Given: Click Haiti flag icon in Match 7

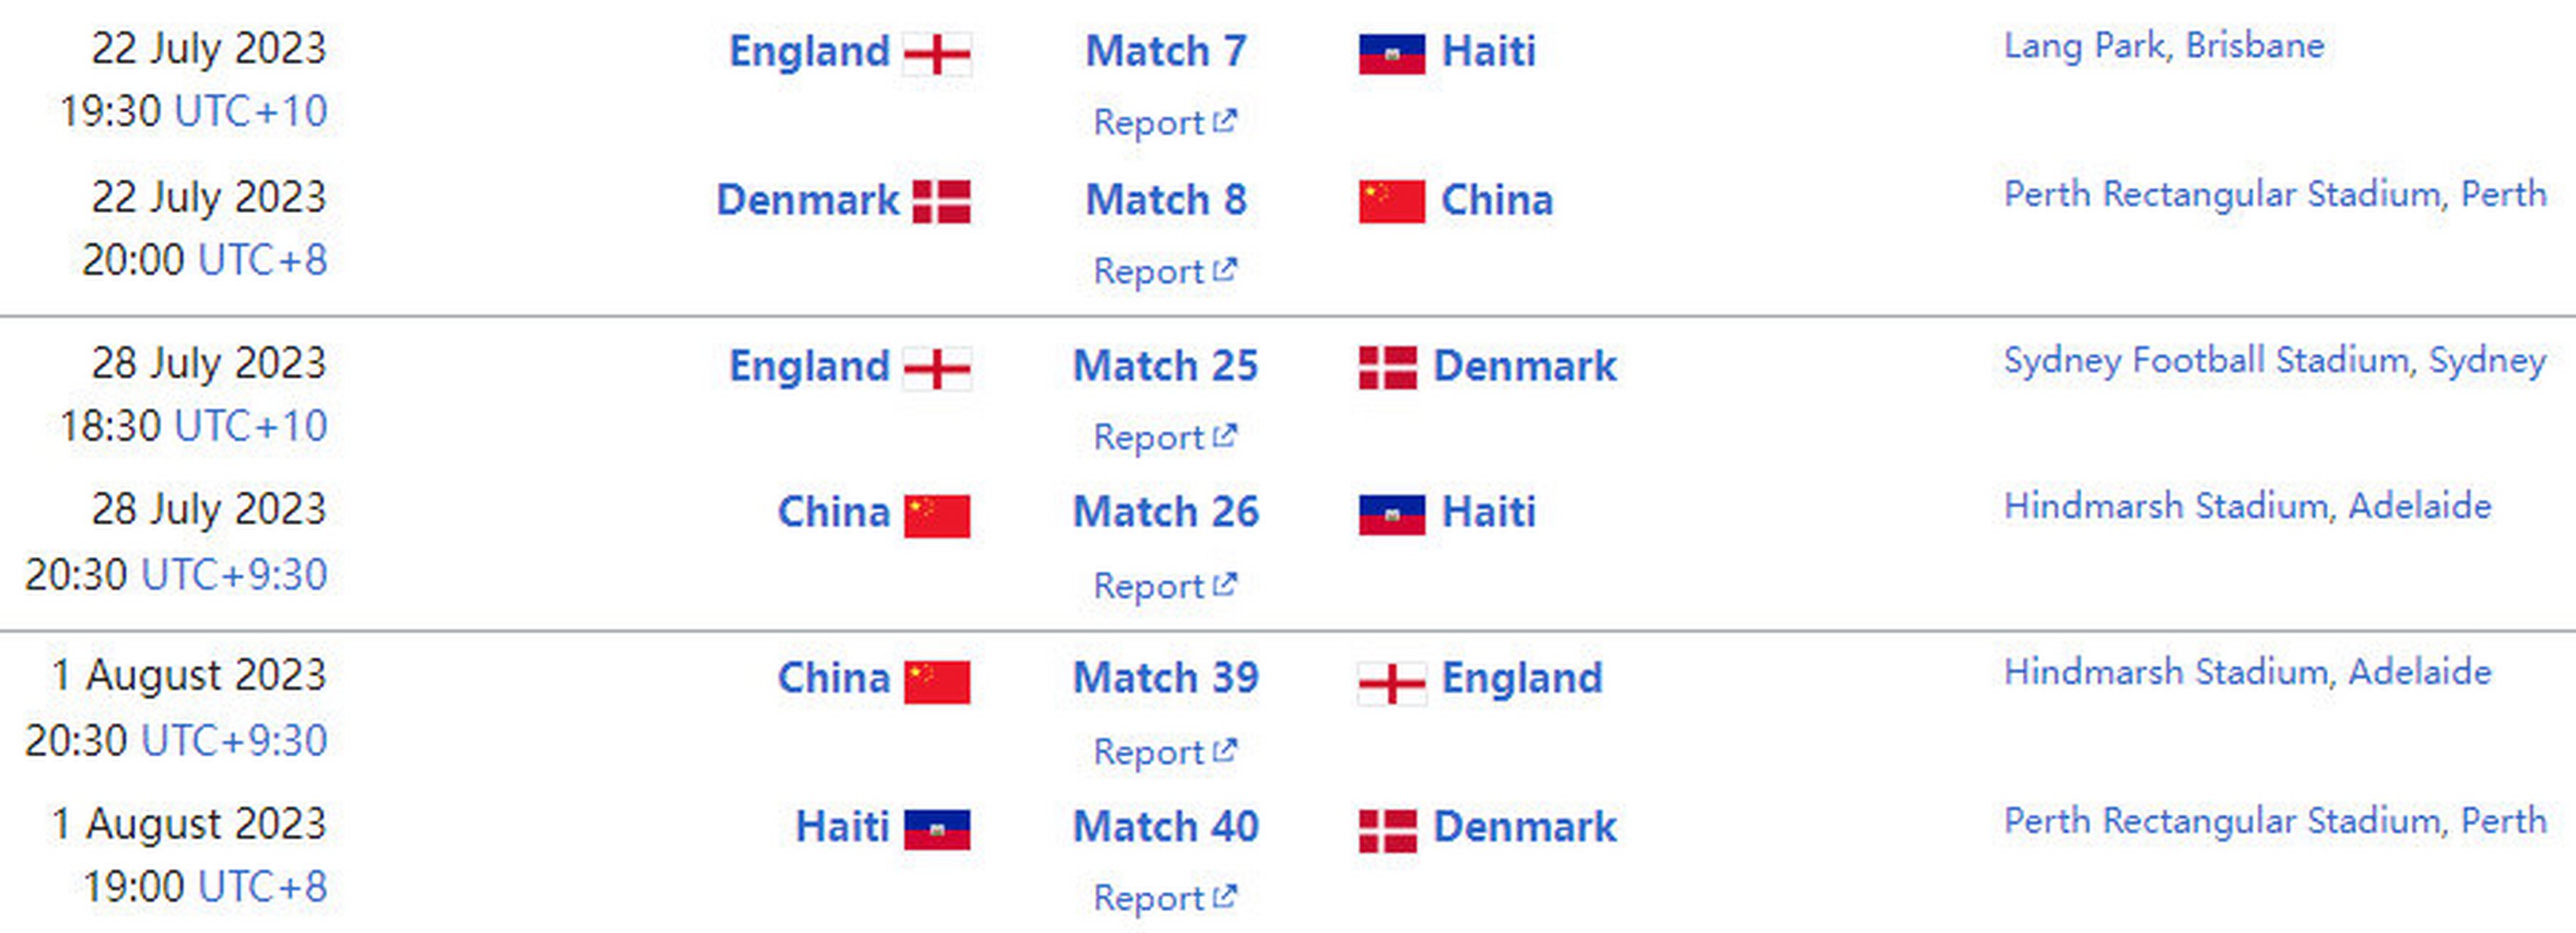Looking at the screenshot, I should tap(1391, 54).
